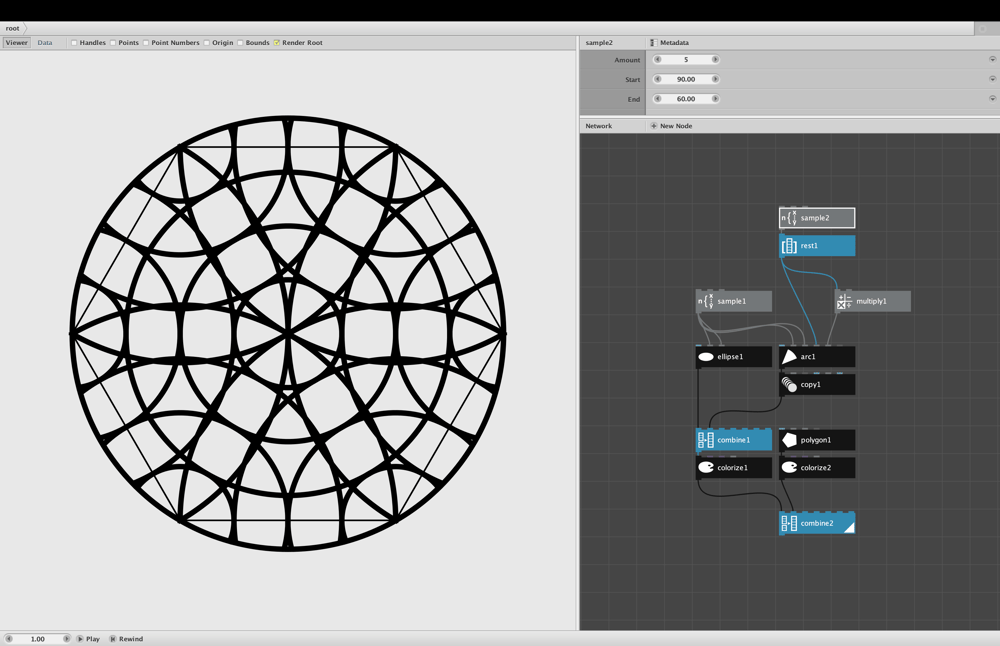Screen dimensions: 1000x646
Task: Switch to the Viewer tab
Action: point(17,43)
